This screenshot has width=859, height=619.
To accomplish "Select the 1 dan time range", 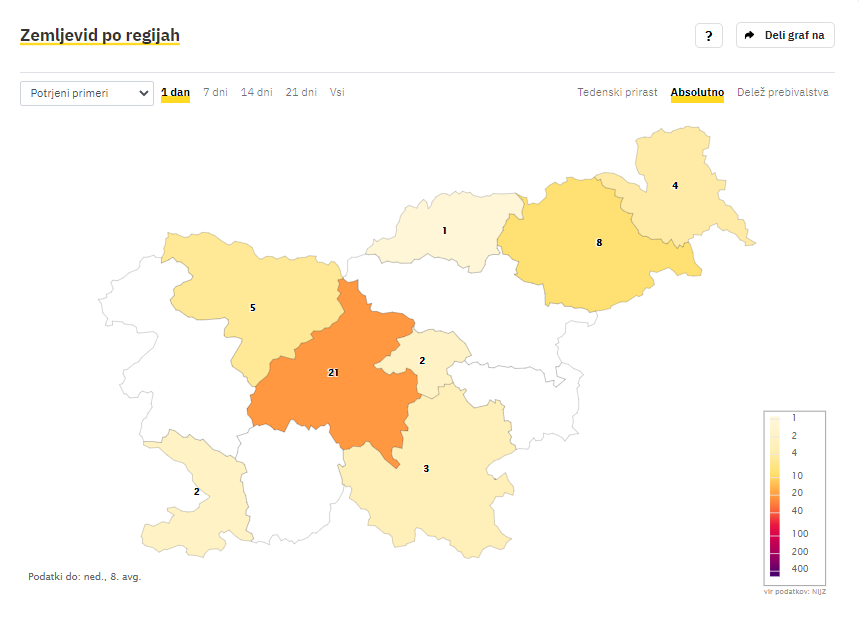I will coord(175,93).
